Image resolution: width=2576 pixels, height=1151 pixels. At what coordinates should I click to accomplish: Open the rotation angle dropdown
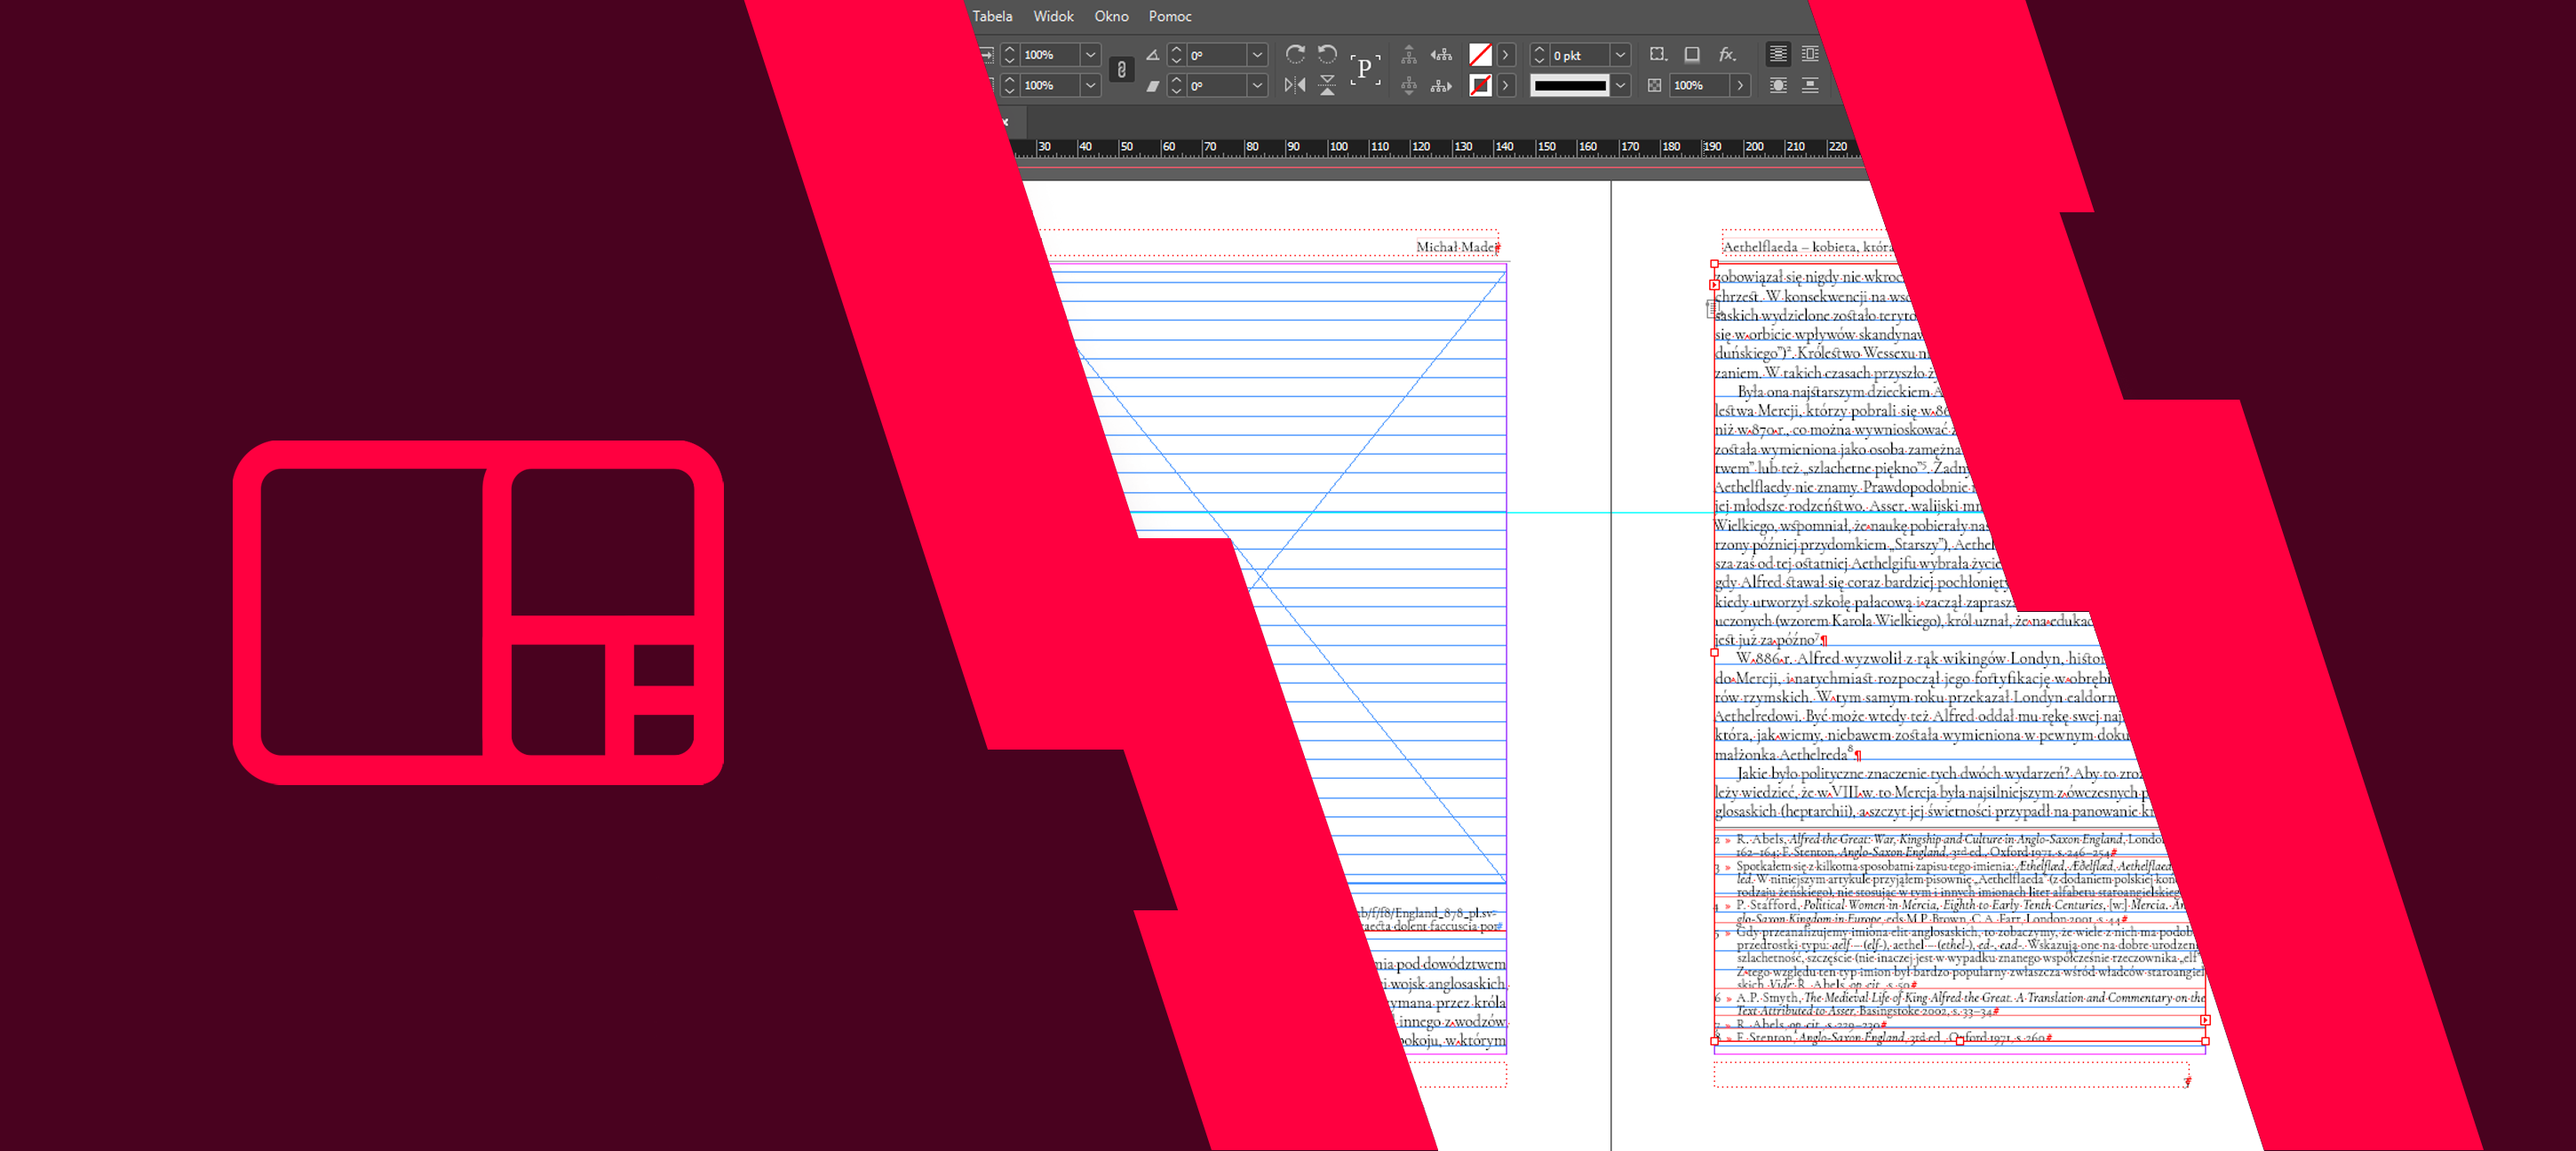coord(1258,55)
